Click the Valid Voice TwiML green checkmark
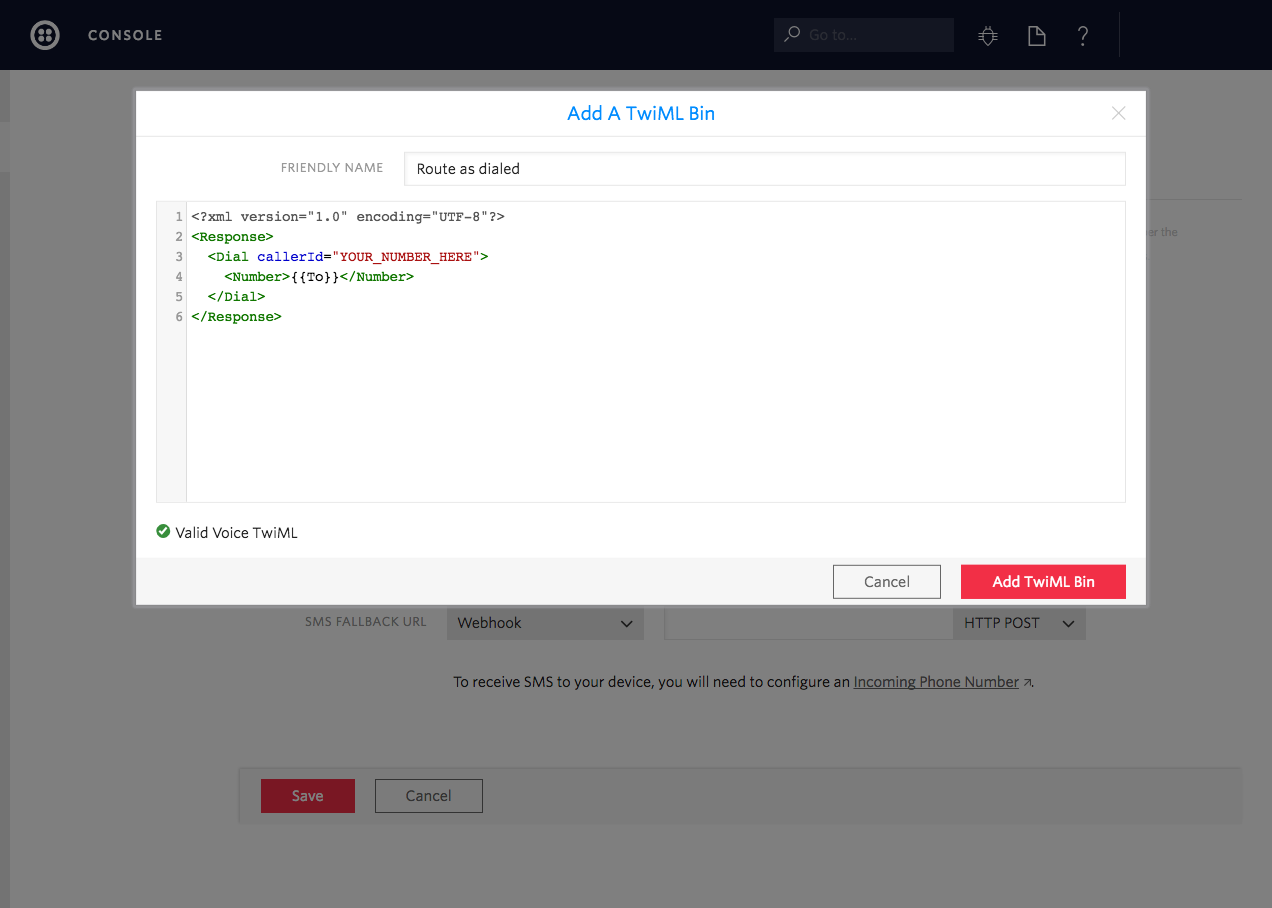 pyautogui.click(x=163, y=532)
